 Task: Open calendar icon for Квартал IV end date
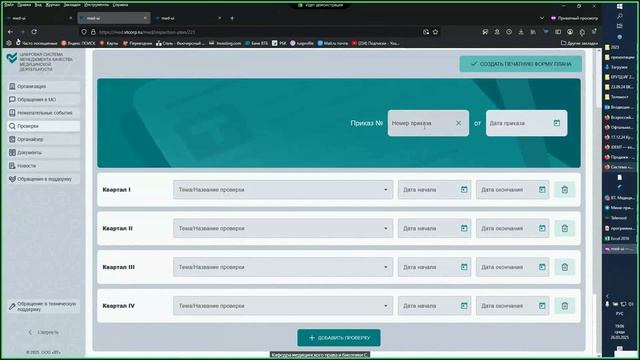[x=542, y=306]
